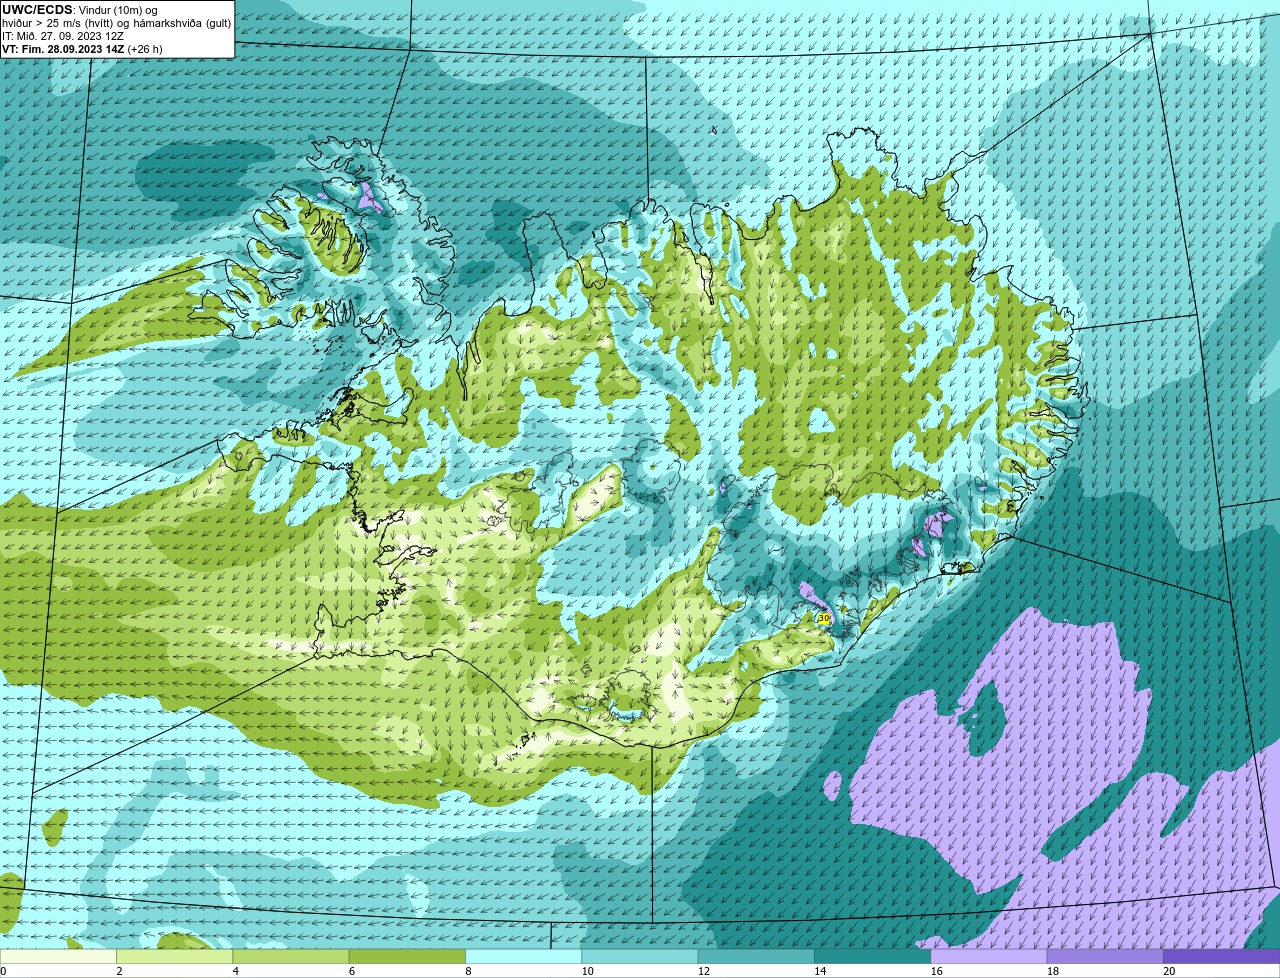The image size is (1280, 978).
Task: Select the 6–8 m/s olive green legend swatch
Action: (407, 956)
